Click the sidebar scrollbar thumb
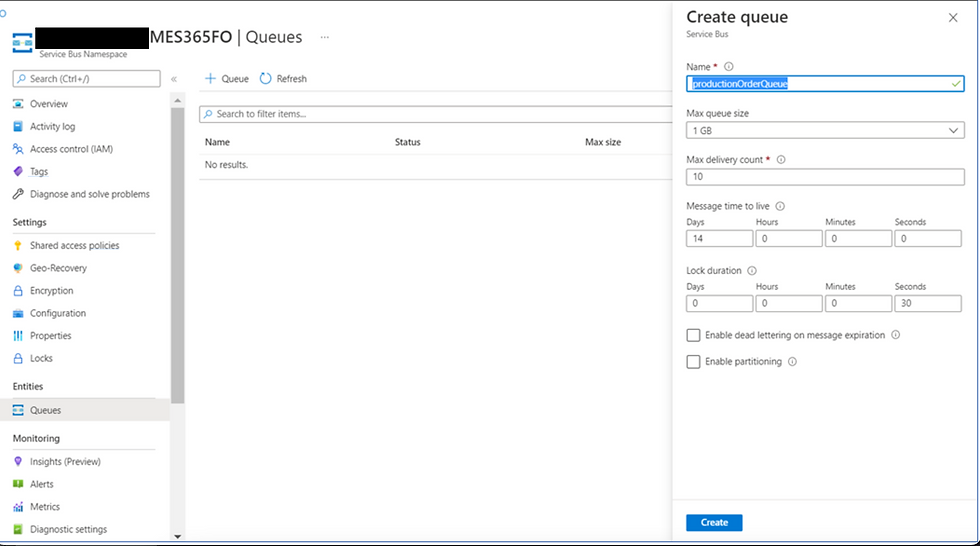This screenshot has height=546, width=980. click(178, 255)
